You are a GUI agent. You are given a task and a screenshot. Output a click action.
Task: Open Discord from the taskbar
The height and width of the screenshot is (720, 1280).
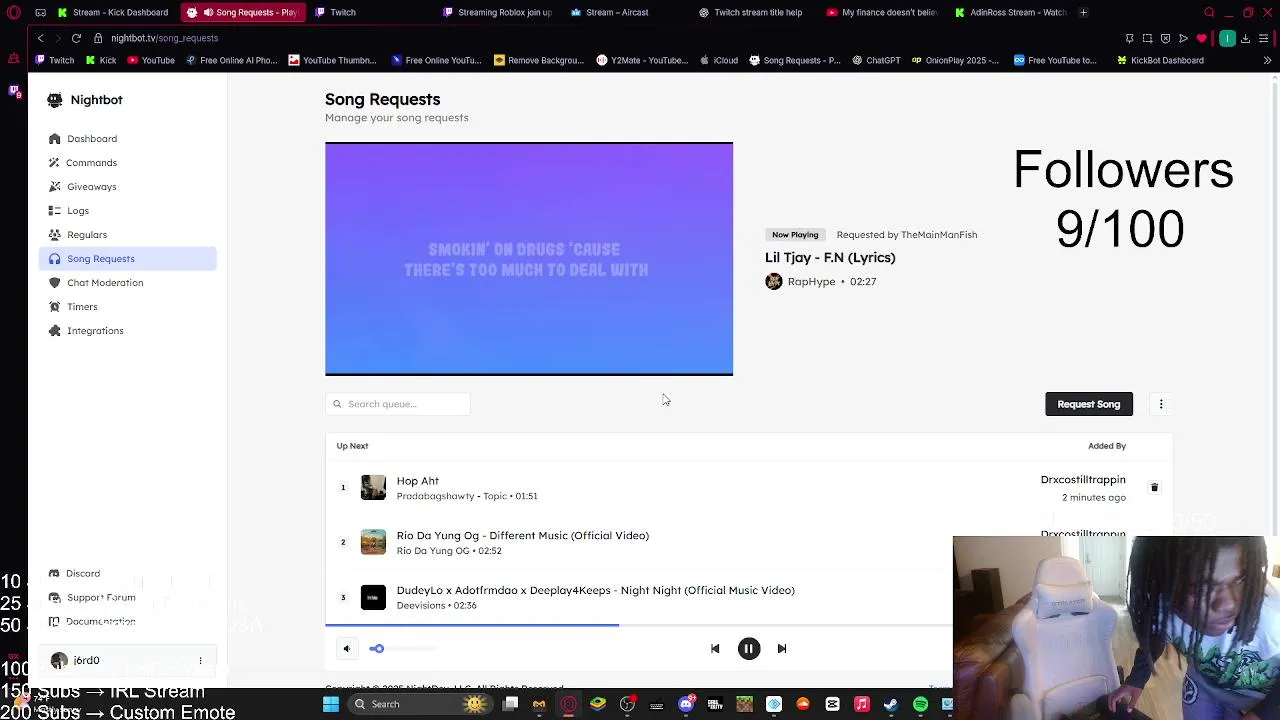pyautogui.click(x=686, y=704)
